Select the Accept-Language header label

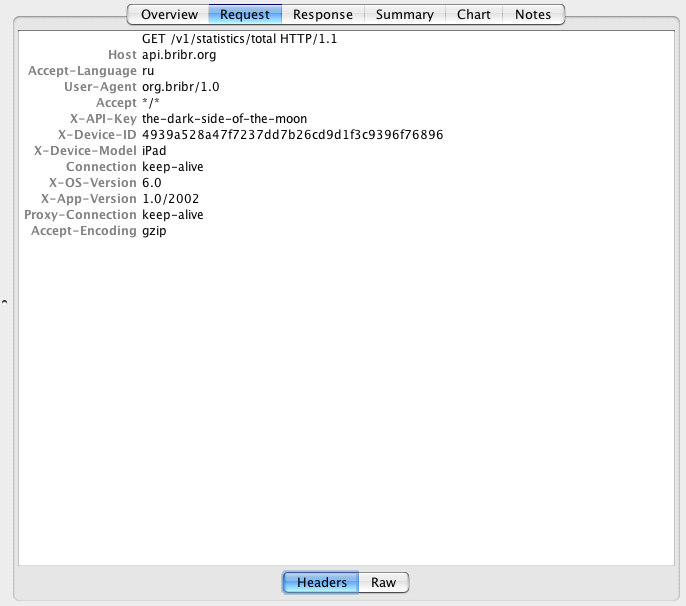pyautogui.click(x=82, y=71)
